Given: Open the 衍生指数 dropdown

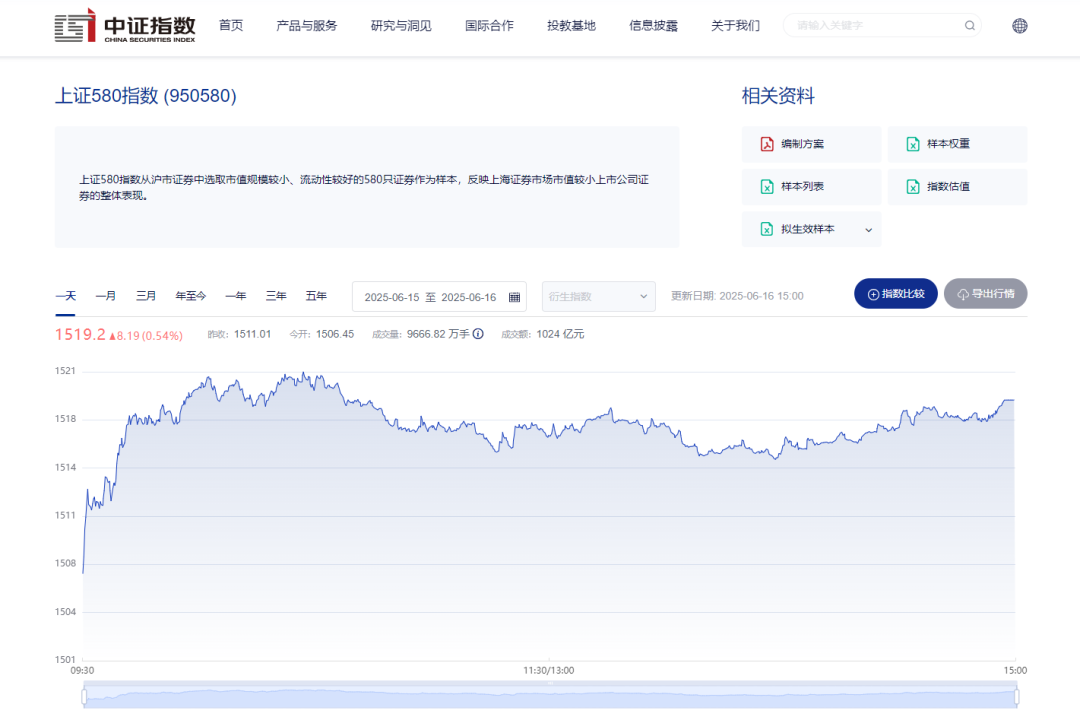Looking at the screenshot, I should point(599,296).
